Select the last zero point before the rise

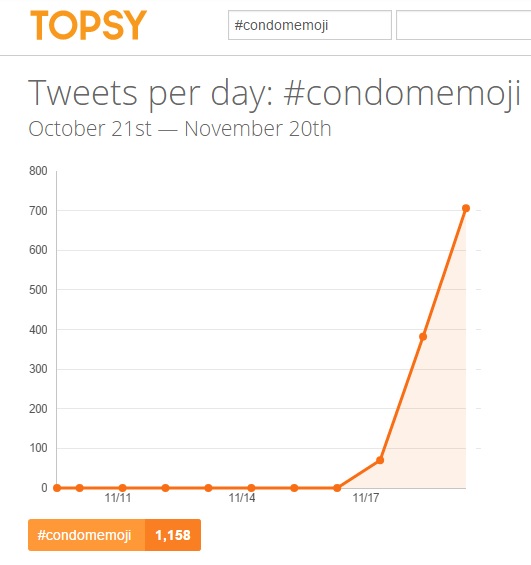point(337,488)
